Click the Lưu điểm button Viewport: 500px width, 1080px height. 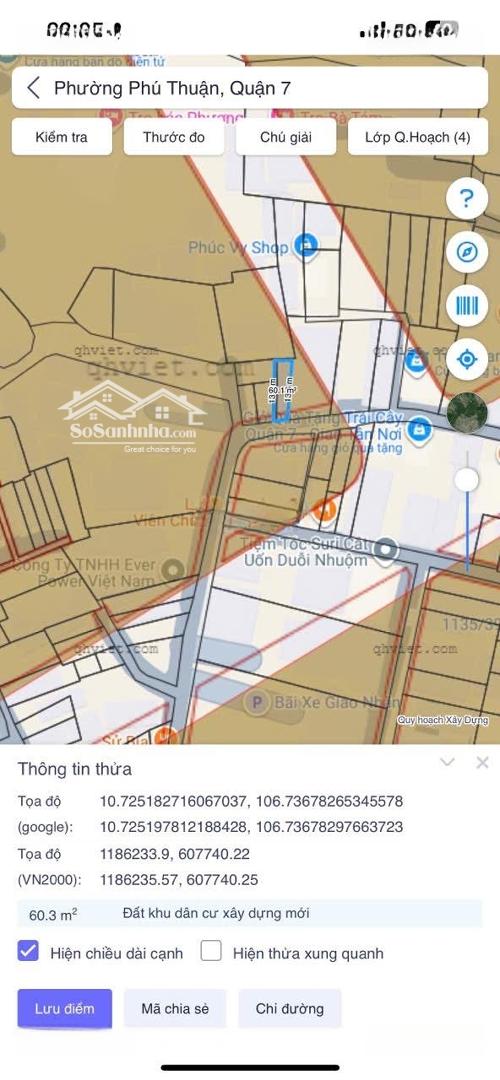tap(65, 1008)
